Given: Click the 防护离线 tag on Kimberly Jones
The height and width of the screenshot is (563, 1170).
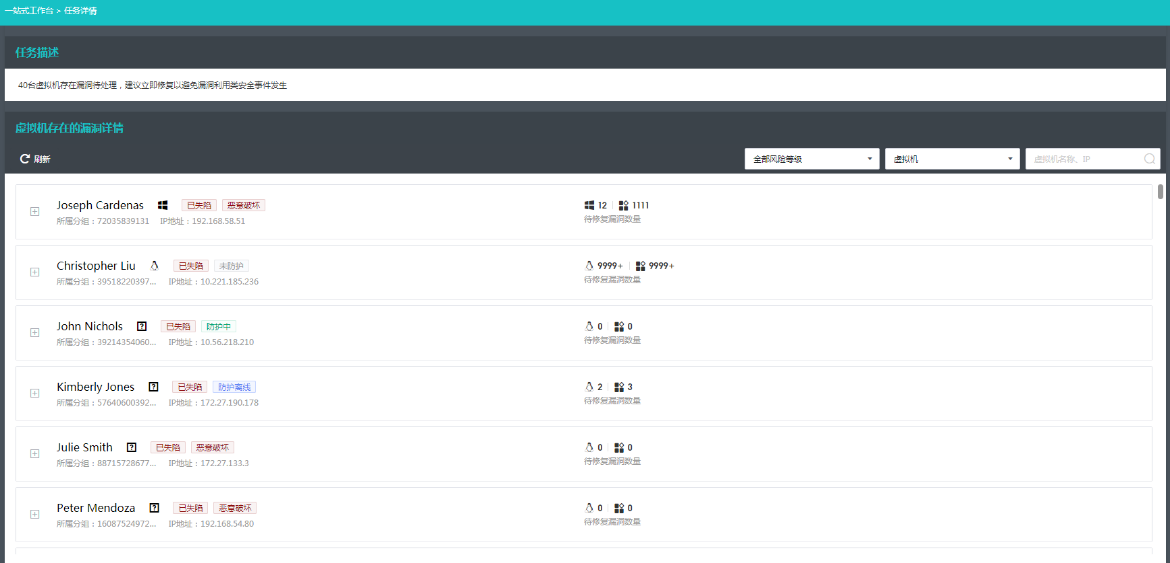Looking at the screenshot, I should [x=234, y=387].
